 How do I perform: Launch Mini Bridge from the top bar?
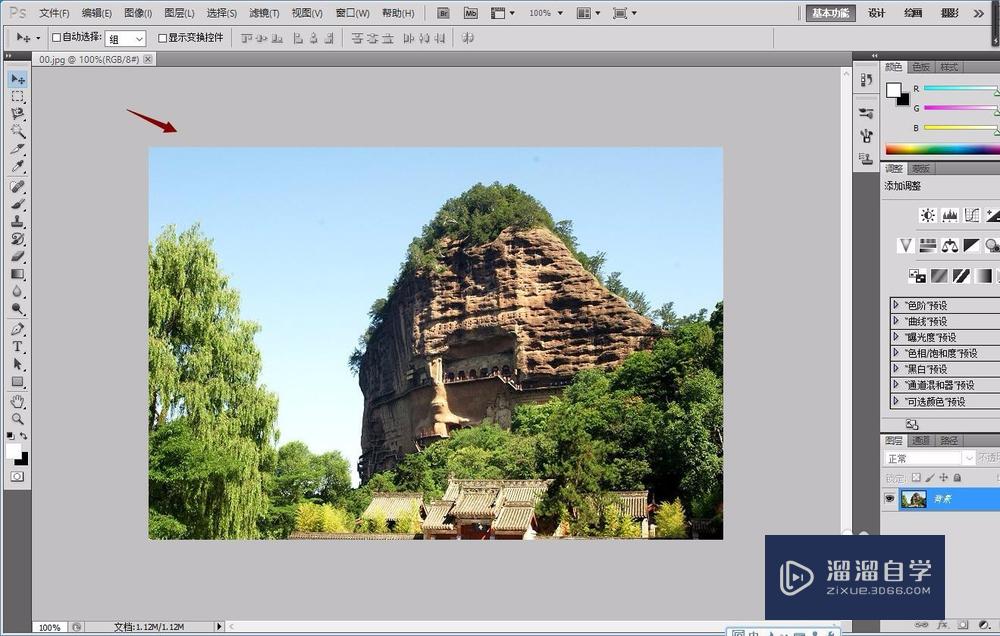coord(471,13)
